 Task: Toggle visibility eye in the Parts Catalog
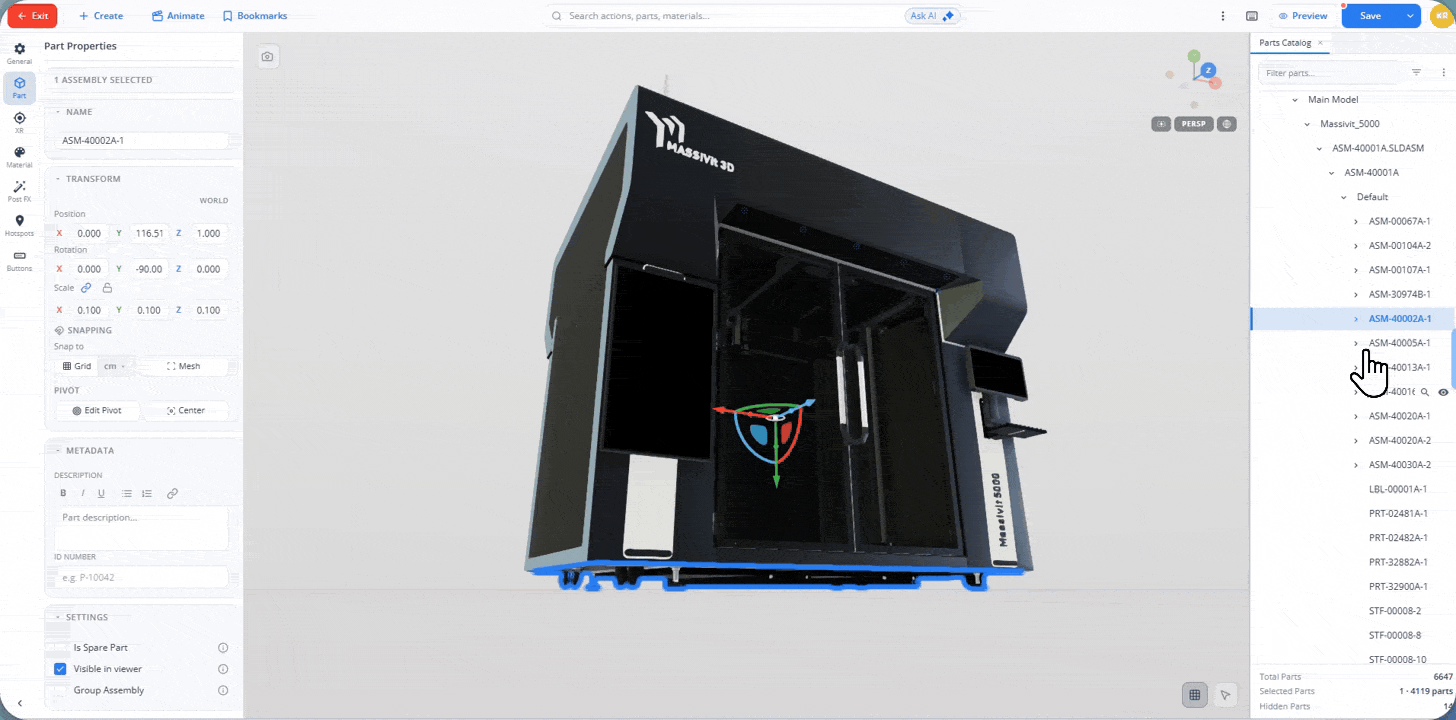click(x=1443, y=392)
